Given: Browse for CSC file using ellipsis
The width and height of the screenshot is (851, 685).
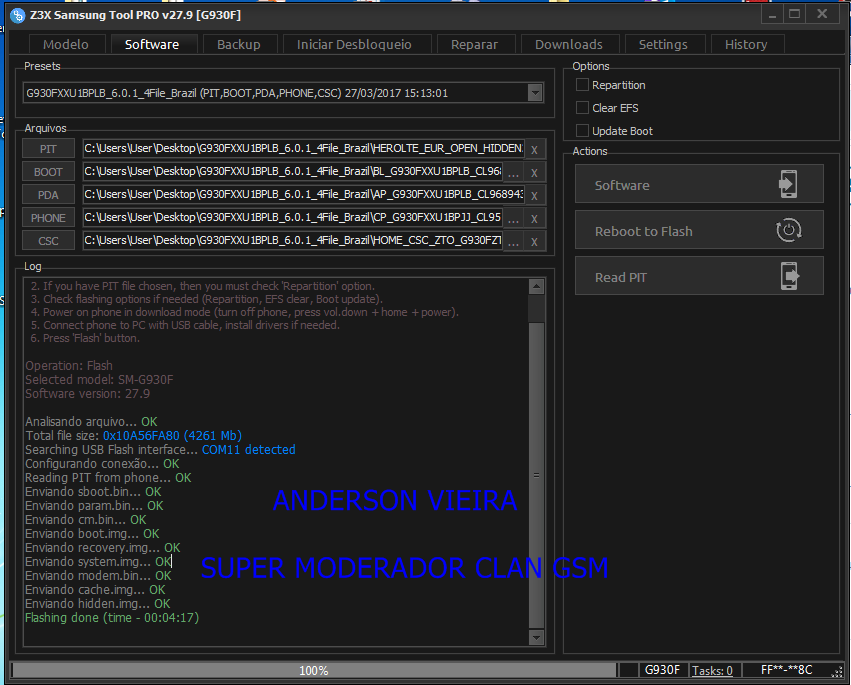Looking at the screenshot, I should pos(513,241).
